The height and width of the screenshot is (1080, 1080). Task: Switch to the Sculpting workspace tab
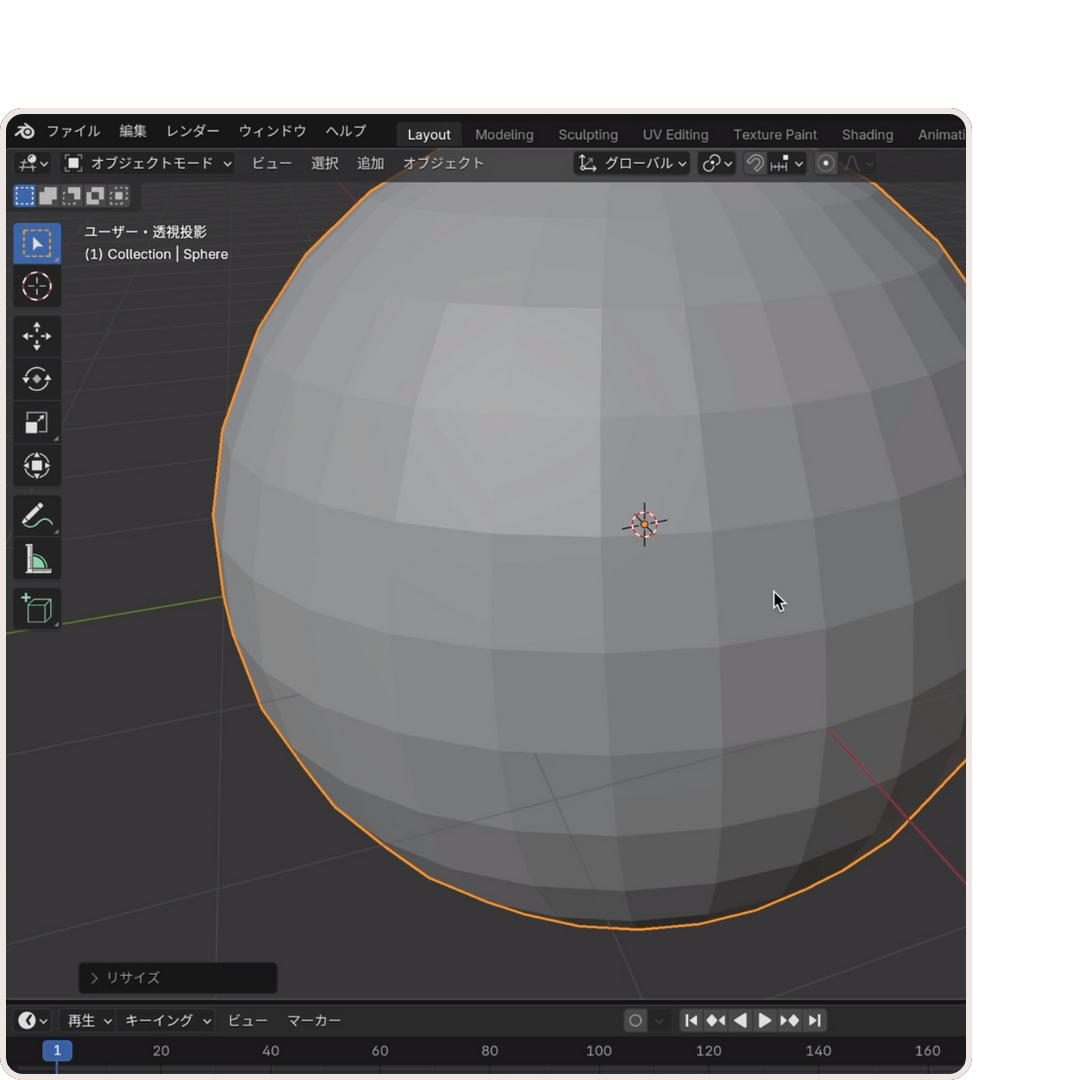[588, 134]
